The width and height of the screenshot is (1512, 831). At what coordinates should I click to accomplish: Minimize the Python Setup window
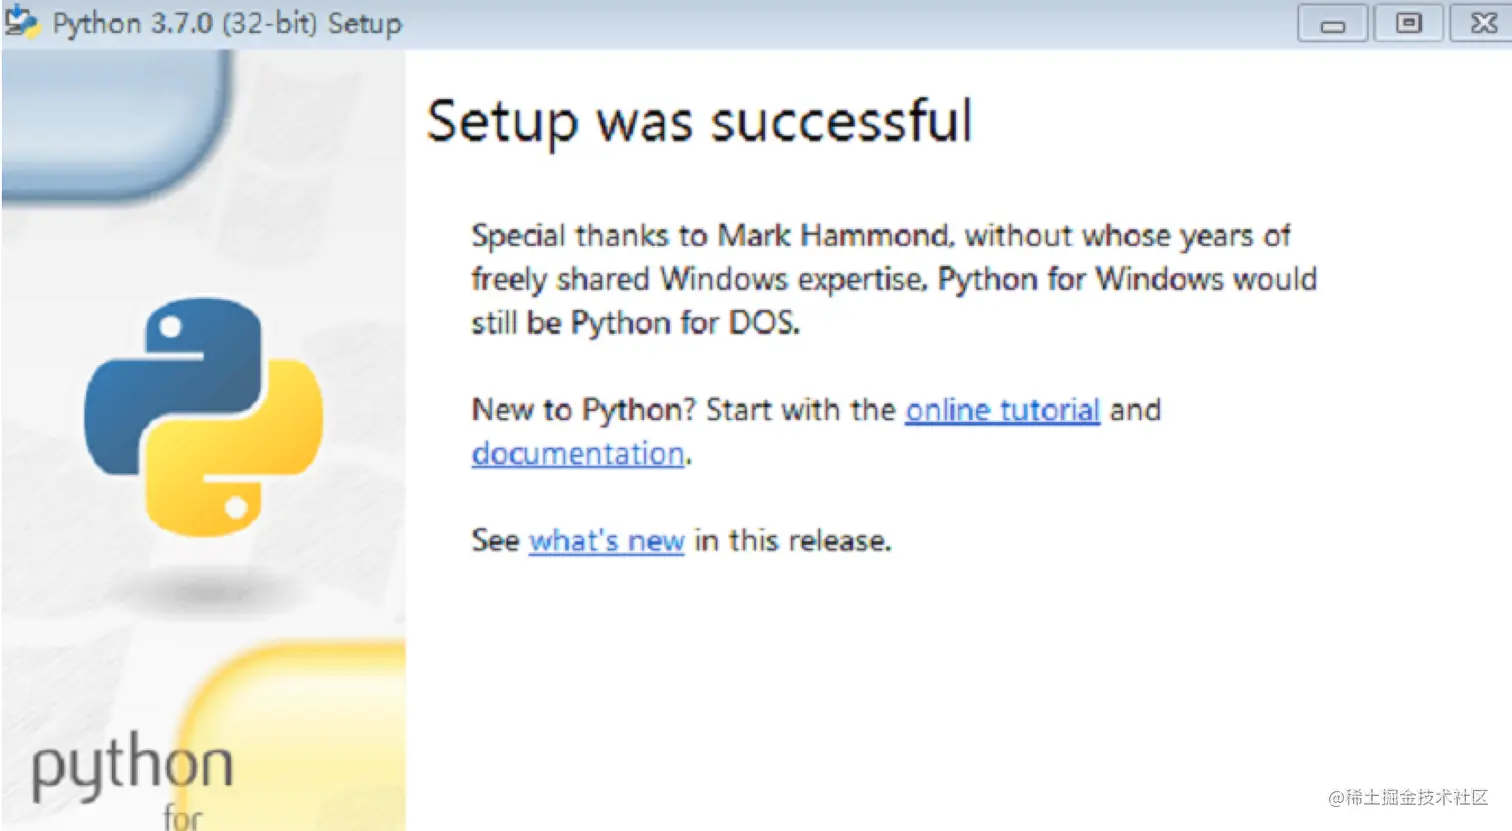pyautogui.click(x=1332, y=23)
